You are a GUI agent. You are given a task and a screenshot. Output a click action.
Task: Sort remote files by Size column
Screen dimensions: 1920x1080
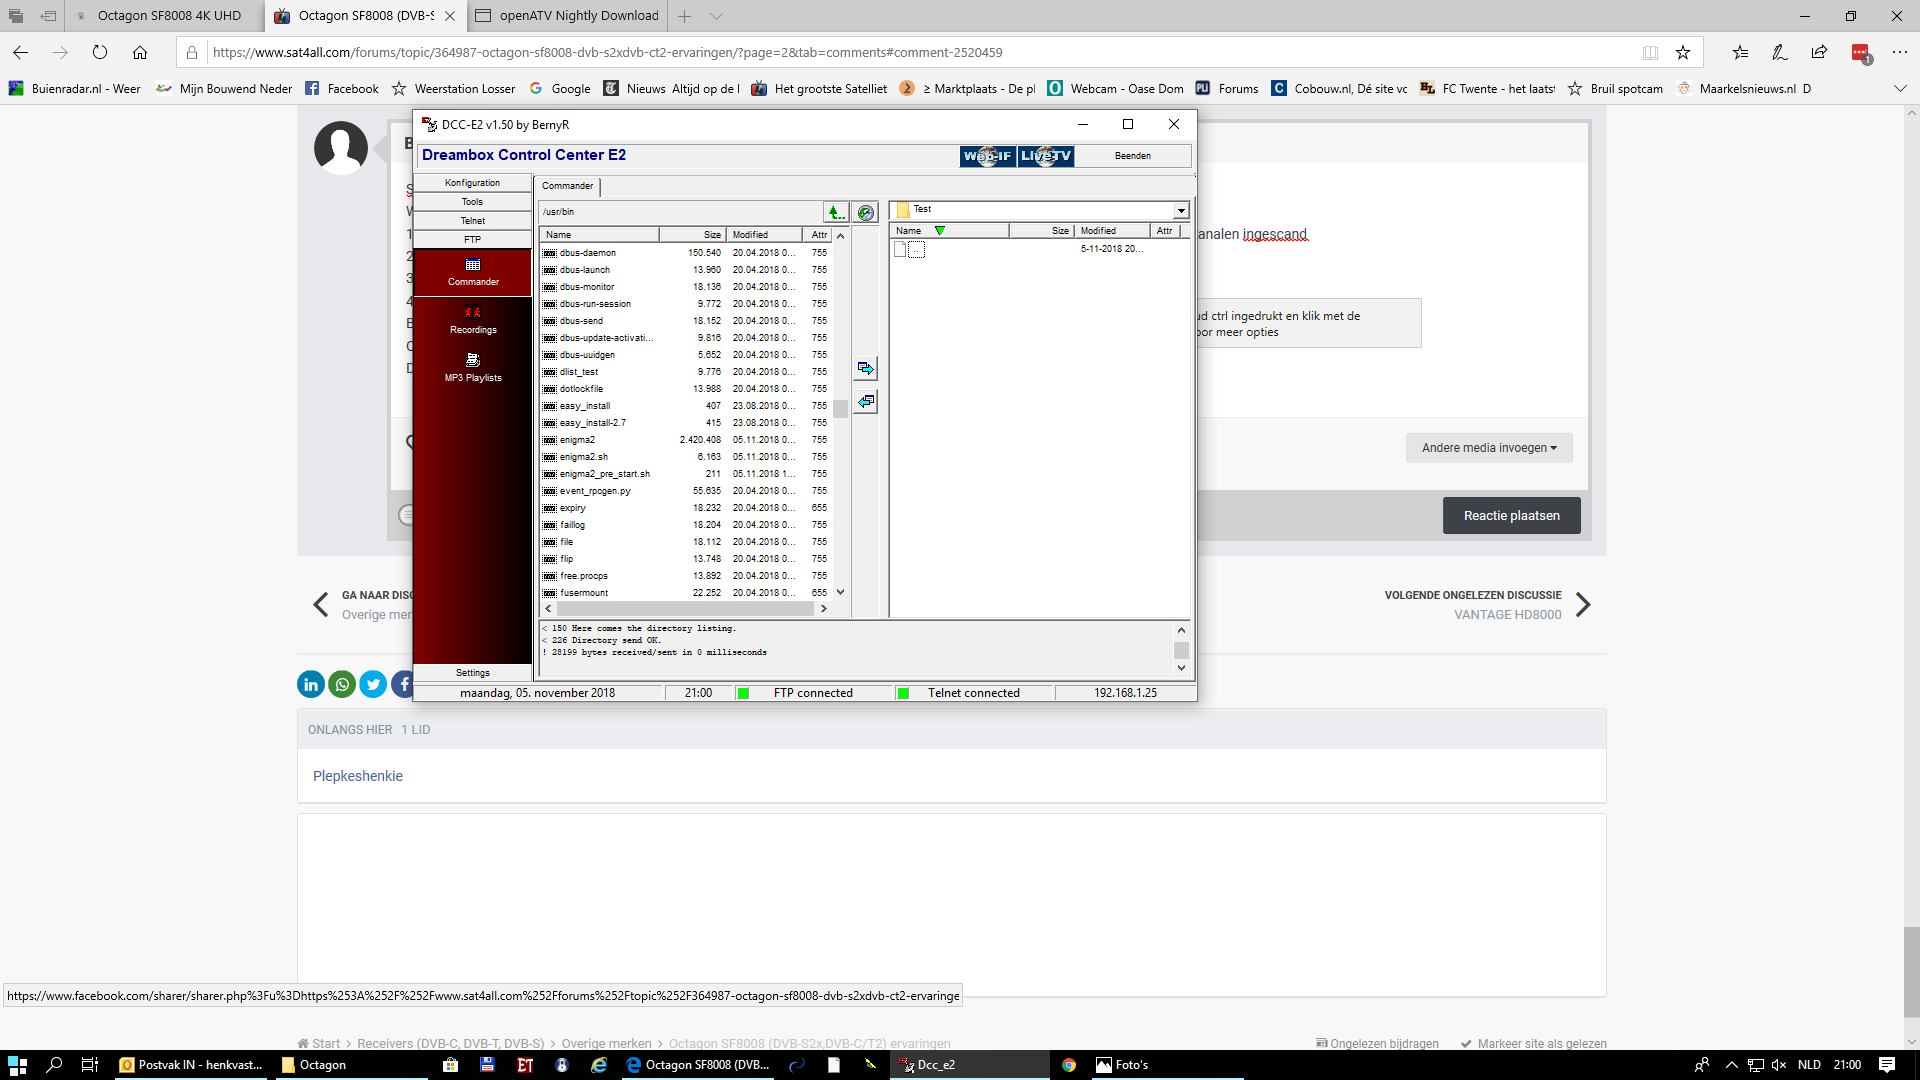pyautogui.click(x=692, y=235)
